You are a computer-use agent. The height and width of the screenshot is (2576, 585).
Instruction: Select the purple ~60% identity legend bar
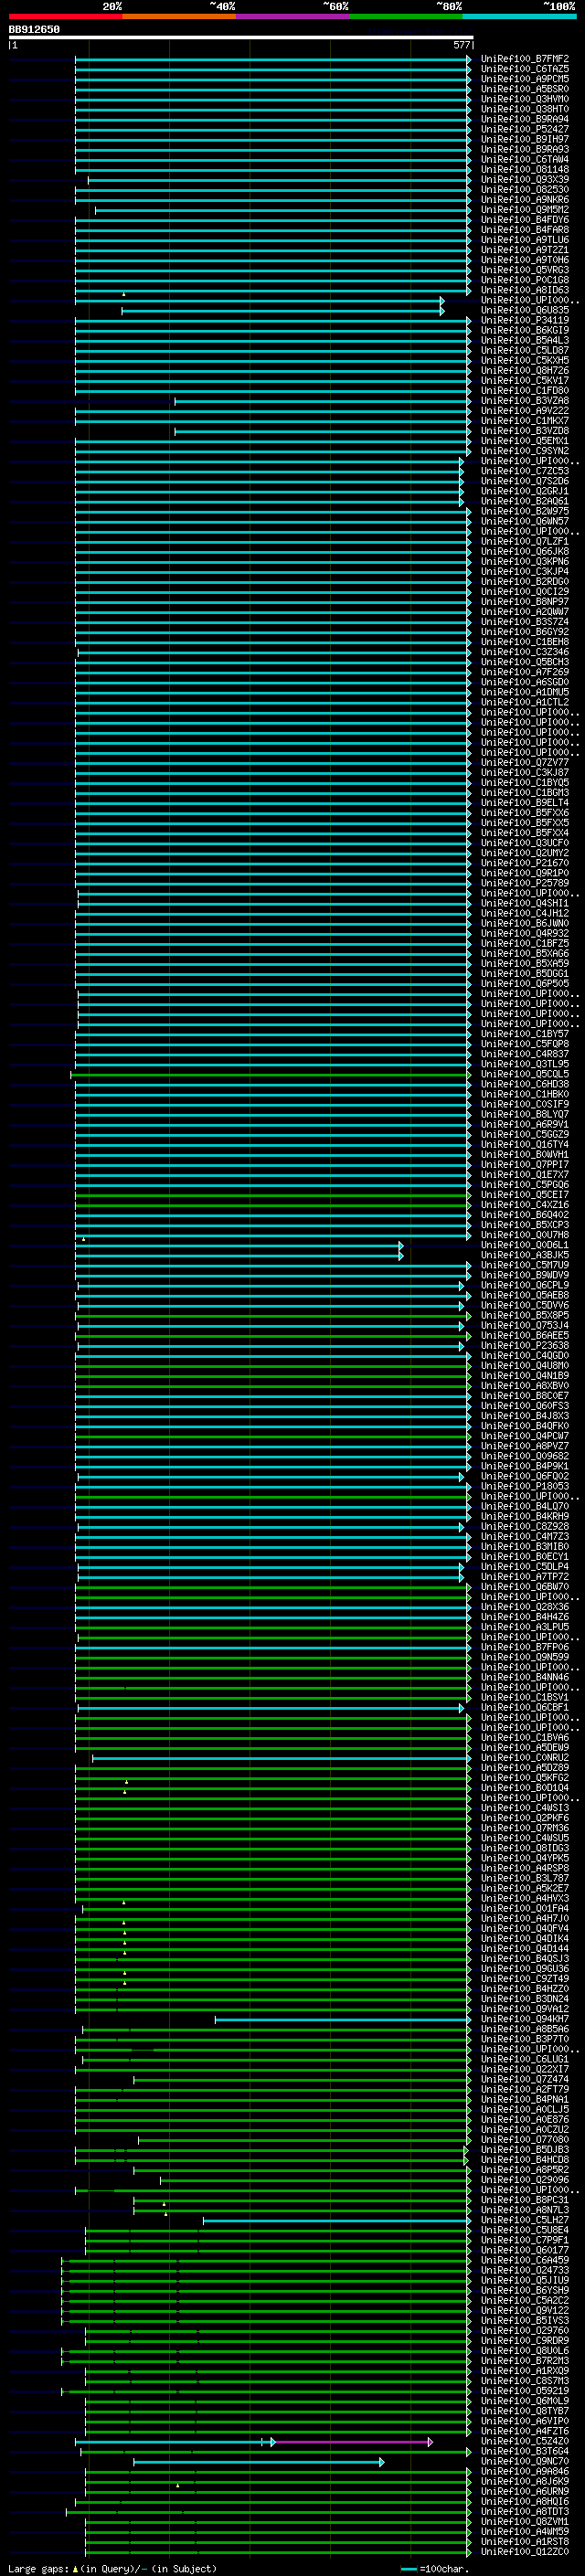292,16
